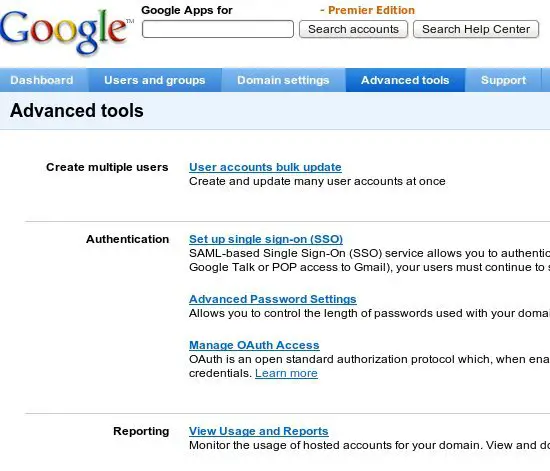Open the Domain settings tab

[283, 80]
